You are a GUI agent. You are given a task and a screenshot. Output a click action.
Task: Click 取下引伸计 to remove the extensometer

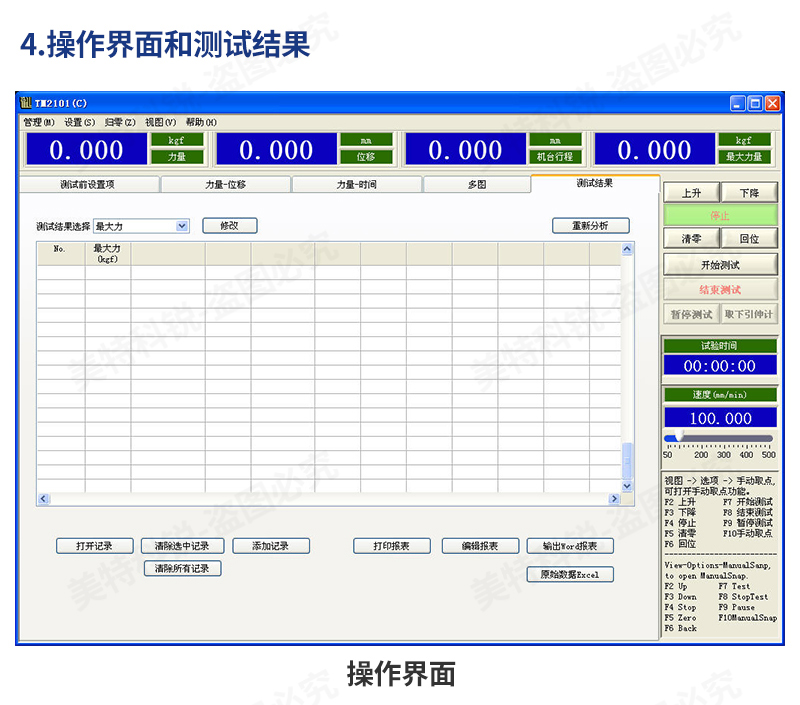tap(749, 314)
